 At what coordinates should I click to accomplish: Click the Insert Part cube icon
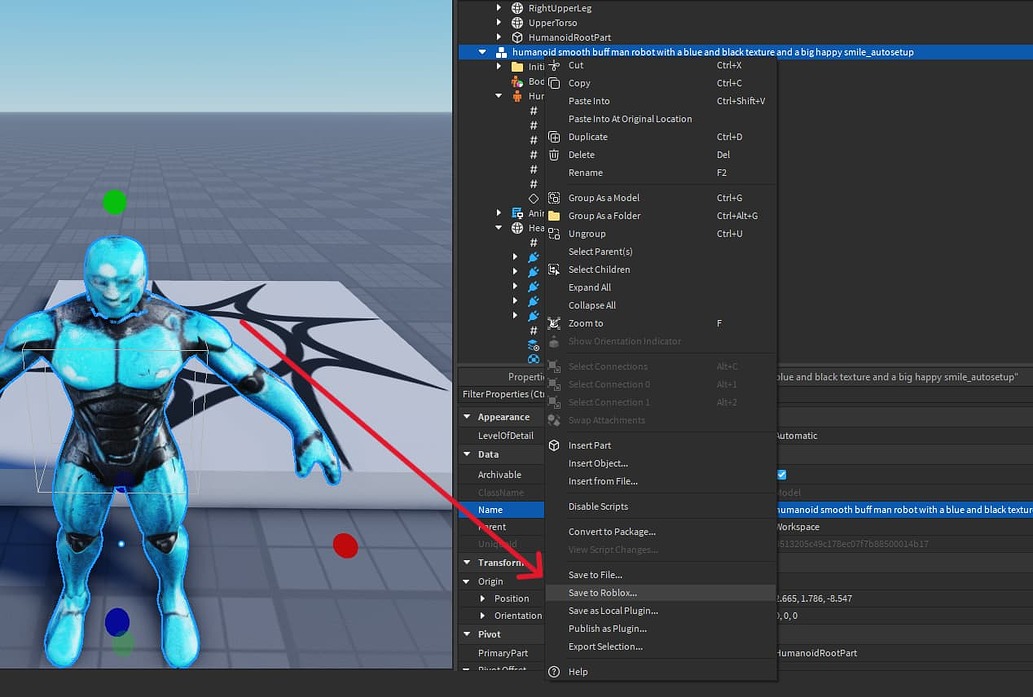[x=553, y=445]
